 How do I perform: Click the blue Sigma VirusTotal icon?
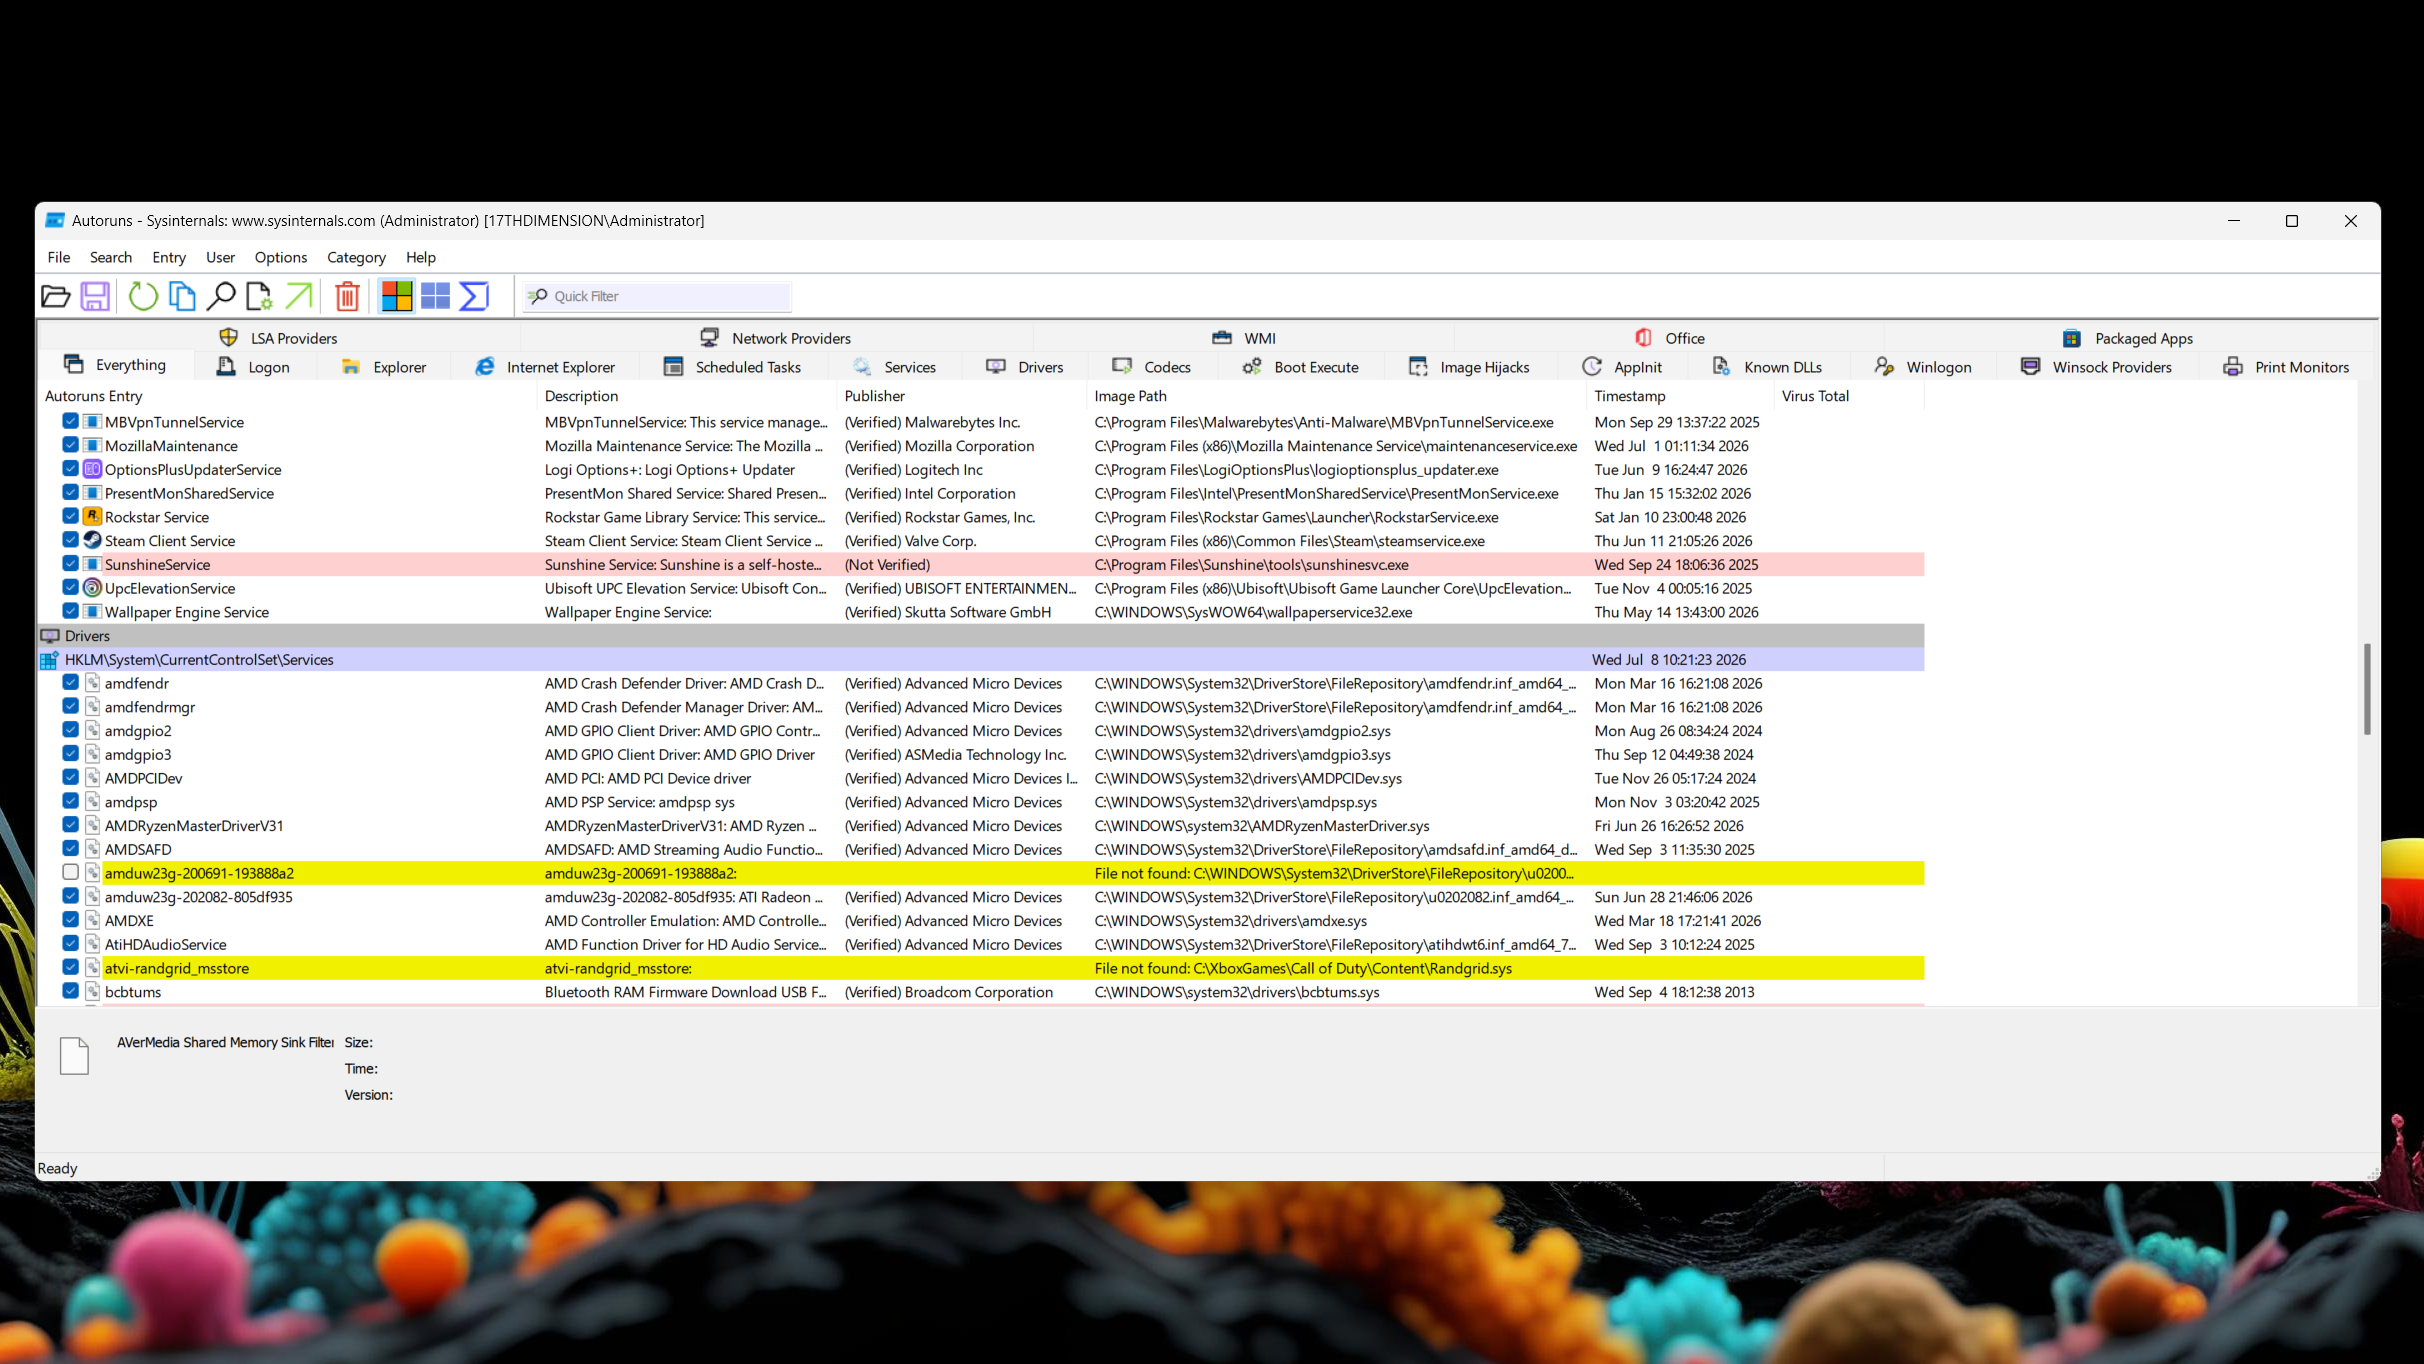pyautogui.click(x=474, y=296)
